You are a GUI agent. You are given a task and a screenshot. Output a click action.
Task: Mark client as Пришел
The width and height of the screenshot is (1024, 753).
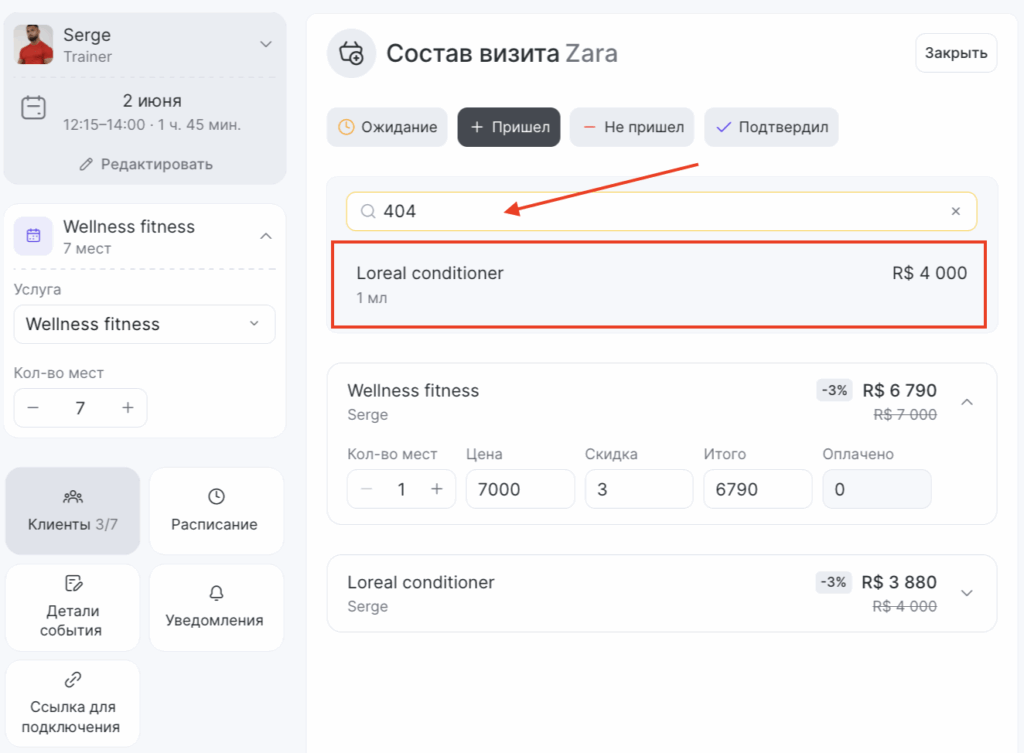[509, 127]
